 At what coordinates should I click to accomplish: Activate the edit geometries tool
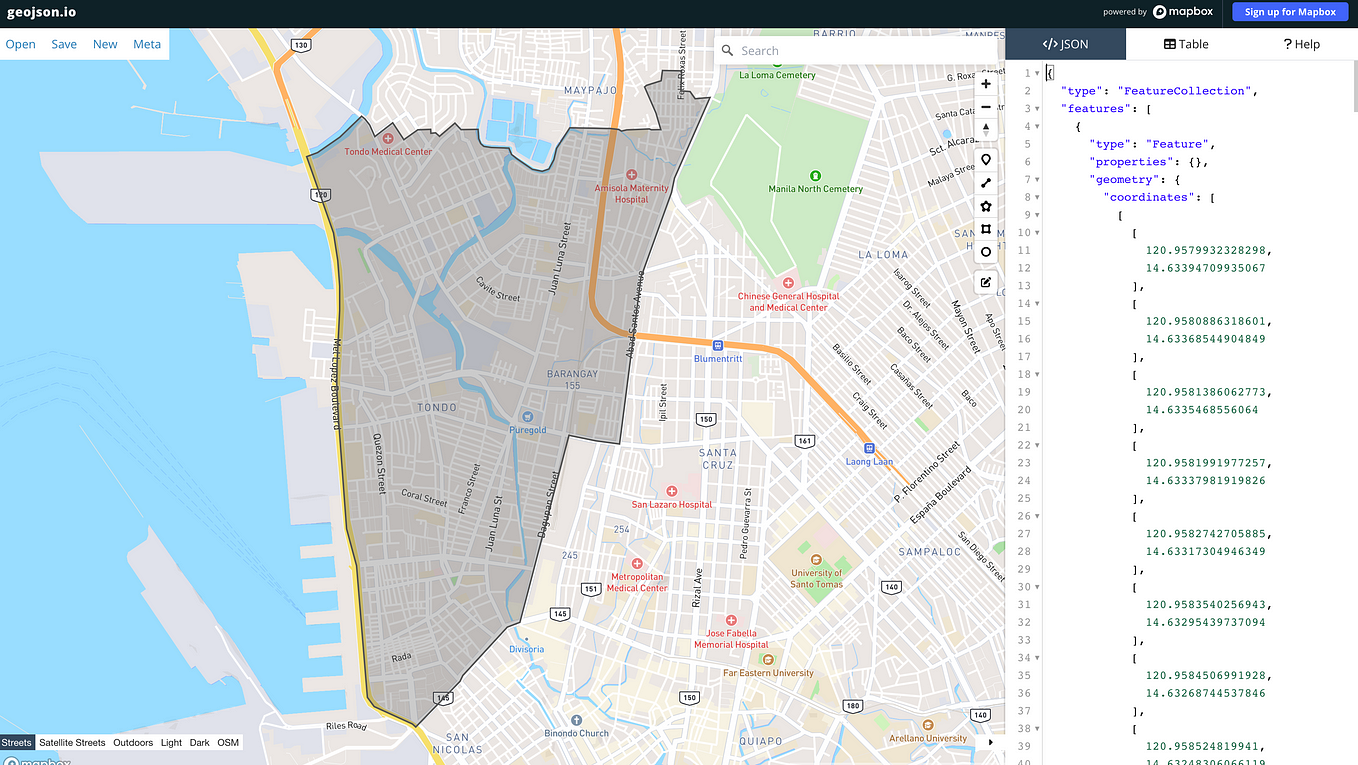tap(986, 282)
